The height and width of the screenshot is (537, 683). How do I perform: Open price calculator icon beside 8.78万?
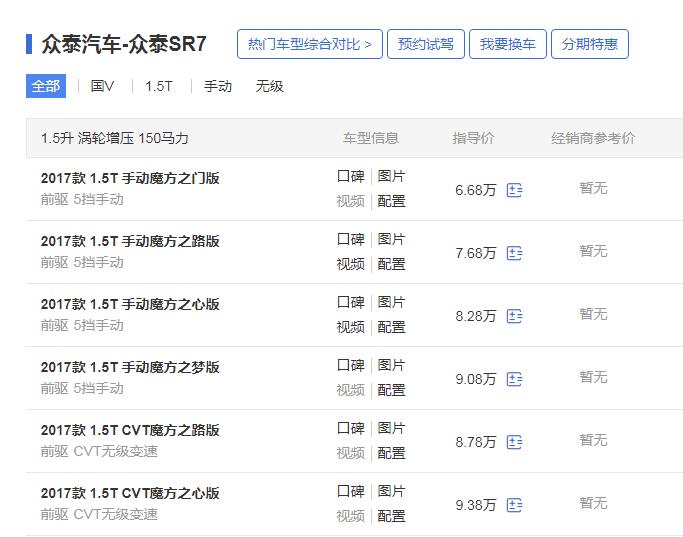[x=514, y=442]
